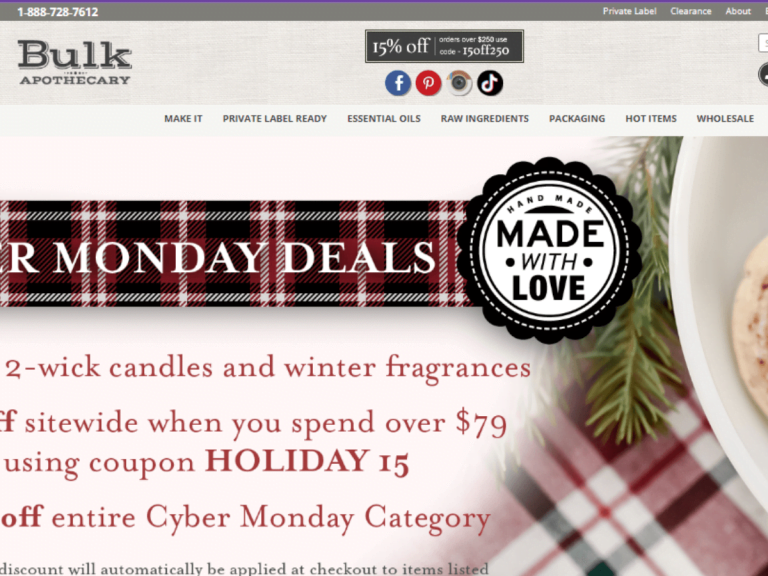Image resolution: width=768 pixels, height=576 pixels.
Task: Open the Raw Ingredients menu
Action: pyautogui.click(x=485, y=119)
